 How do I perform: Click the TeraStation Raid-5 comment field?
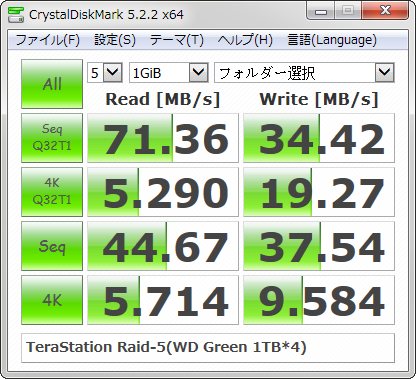tap(208, 348)
